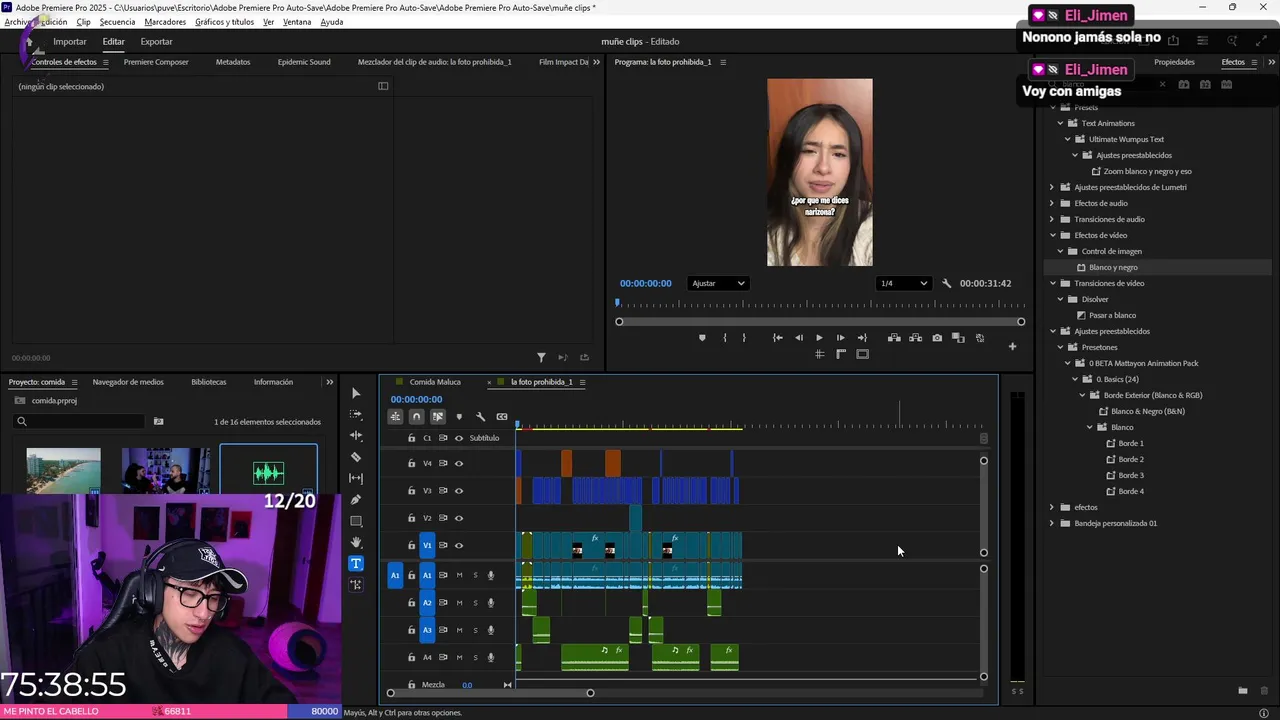This screenshot has height=720, width=1280.
Task: Select the Razor tool in the timeline toolbar
Action: pyautogui.click(x=356, y=457)
